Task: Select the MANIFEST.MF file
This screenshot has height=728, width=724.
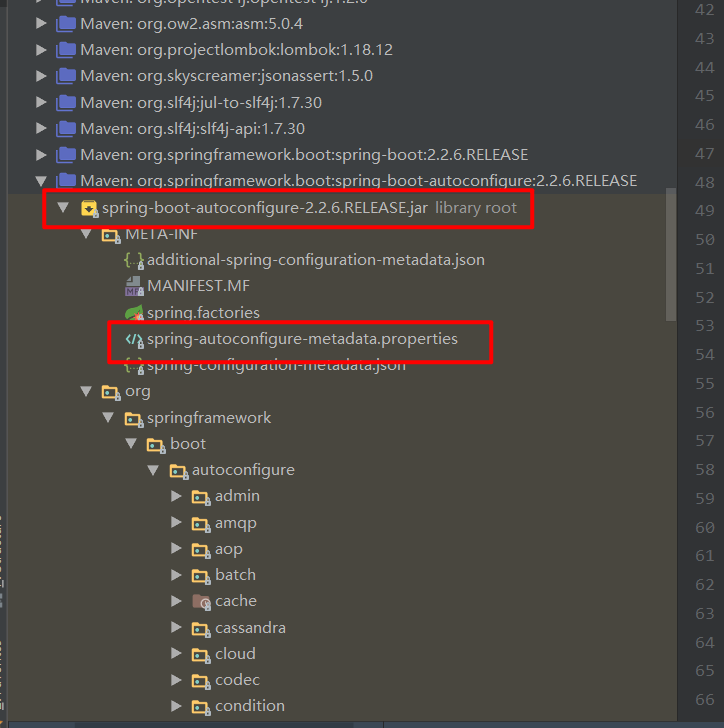Action: (x=198, y=286)
